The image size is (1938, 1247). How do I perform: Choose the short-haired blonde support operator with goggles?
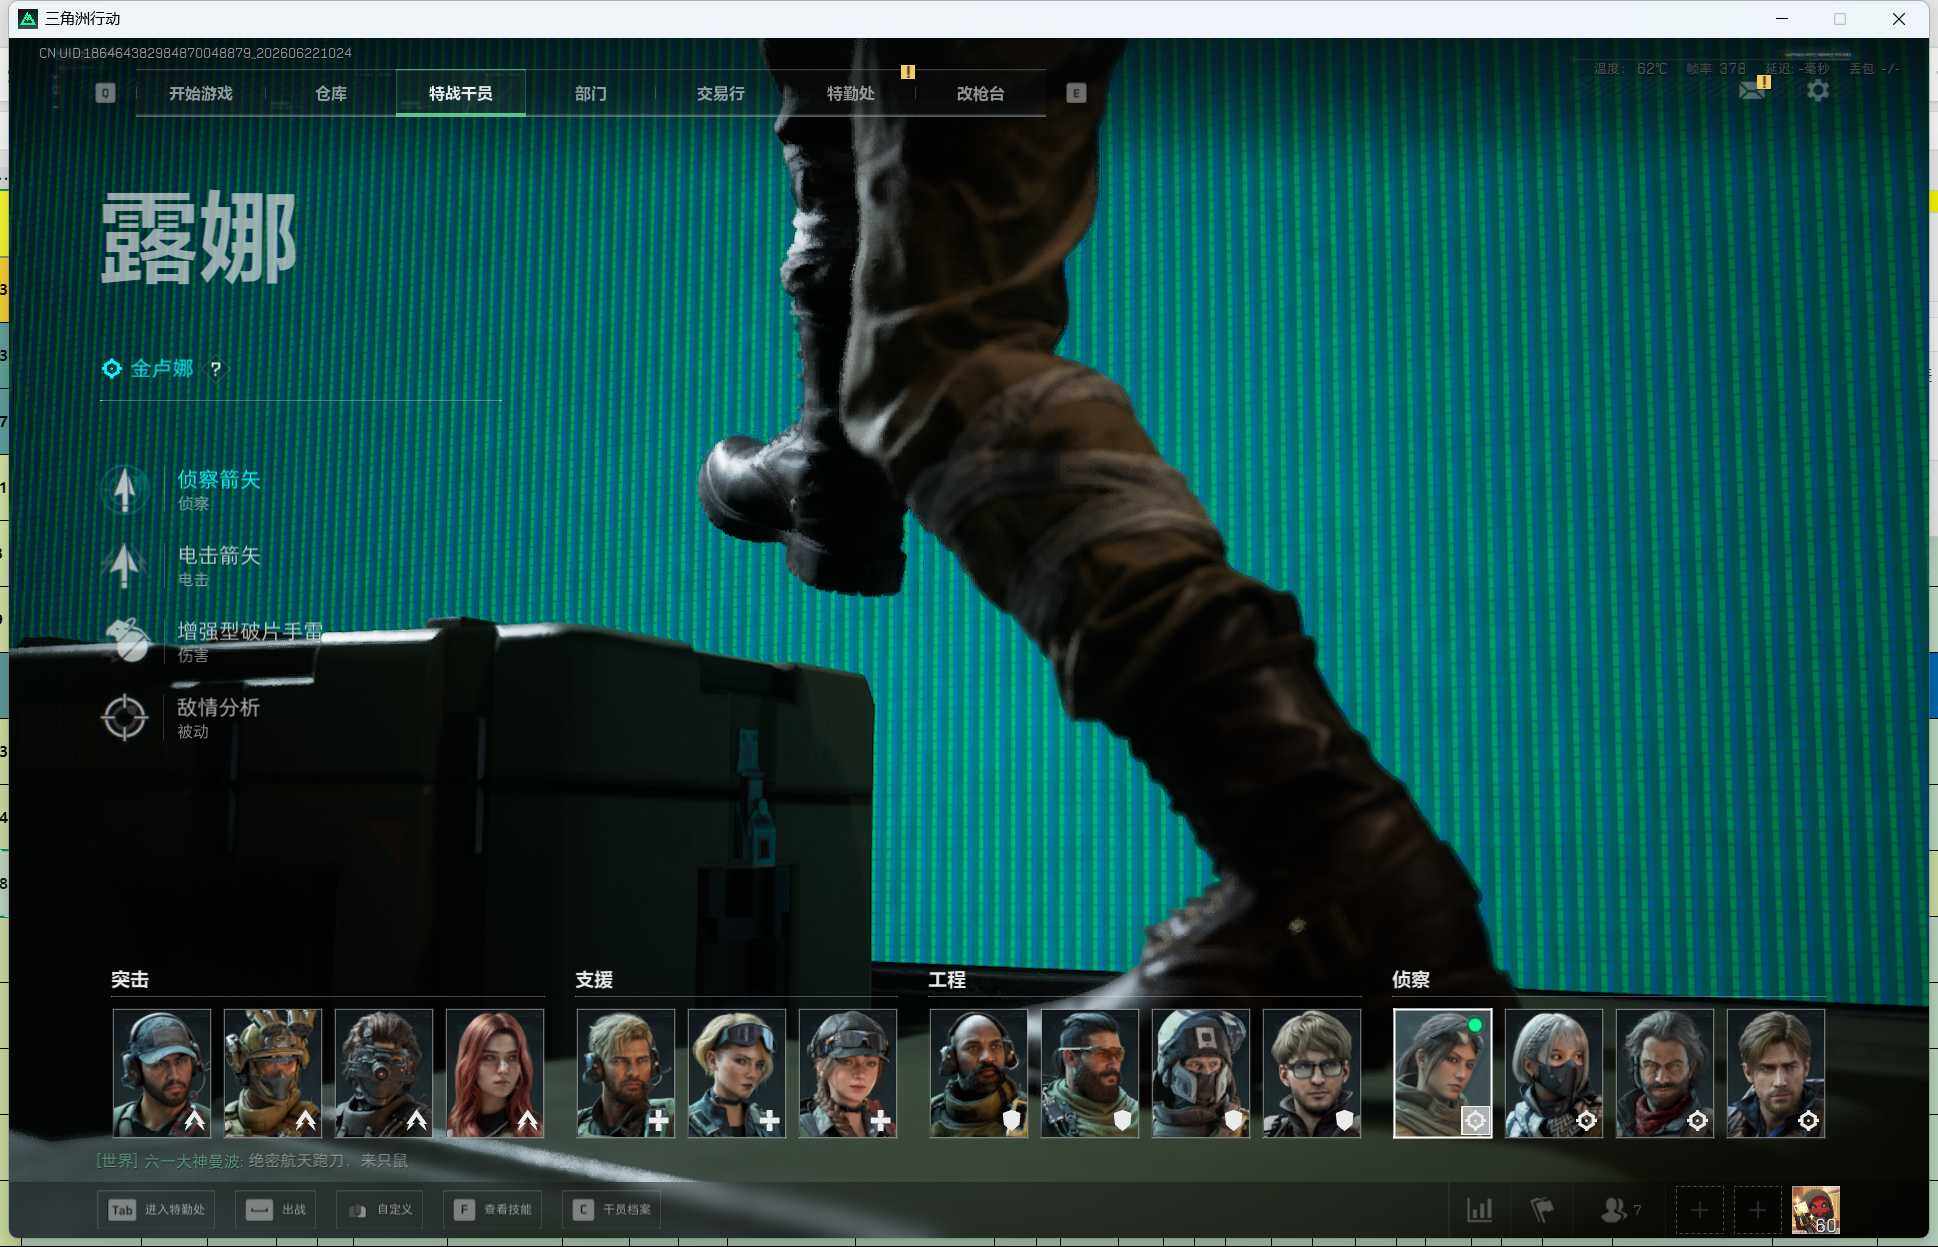(x=737, y=1073)
